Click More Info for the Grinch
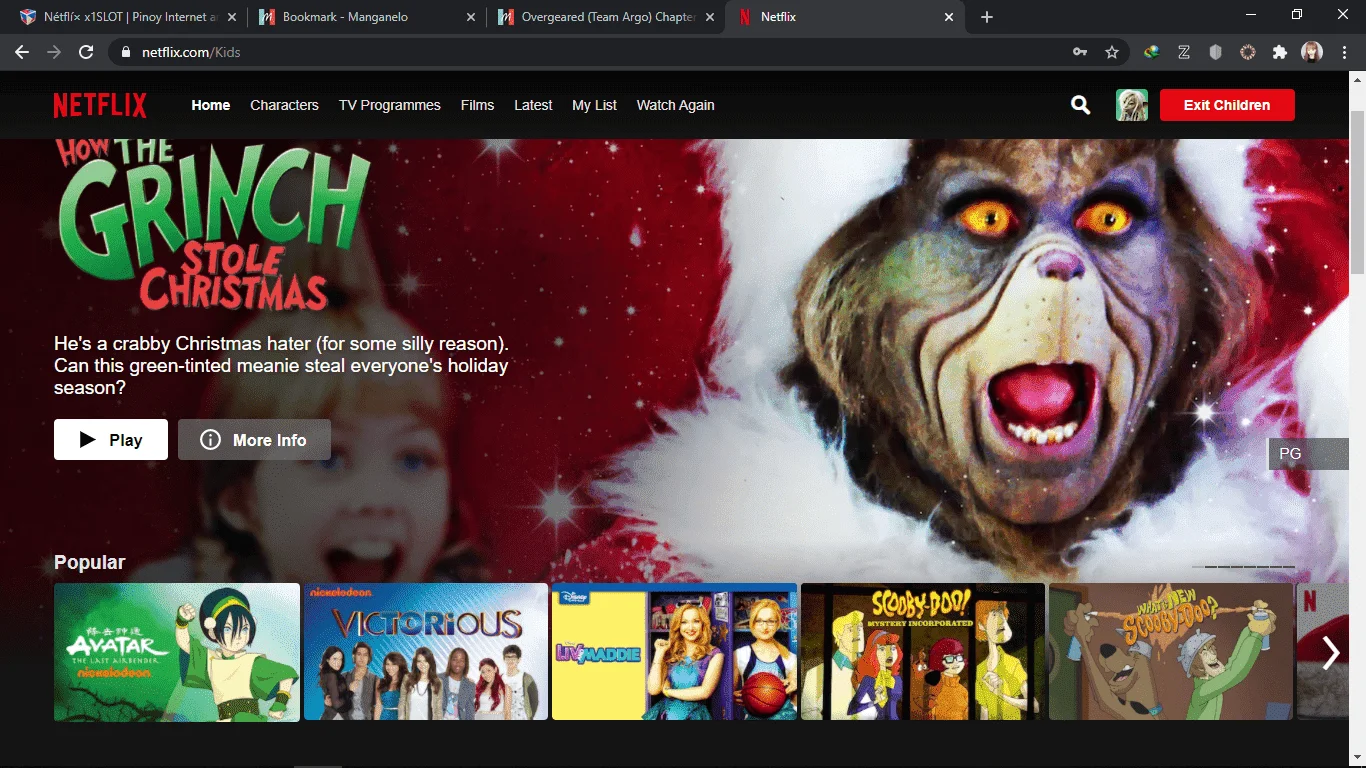This screenshot has height=768, width=1366. click(x=254, y=440)
